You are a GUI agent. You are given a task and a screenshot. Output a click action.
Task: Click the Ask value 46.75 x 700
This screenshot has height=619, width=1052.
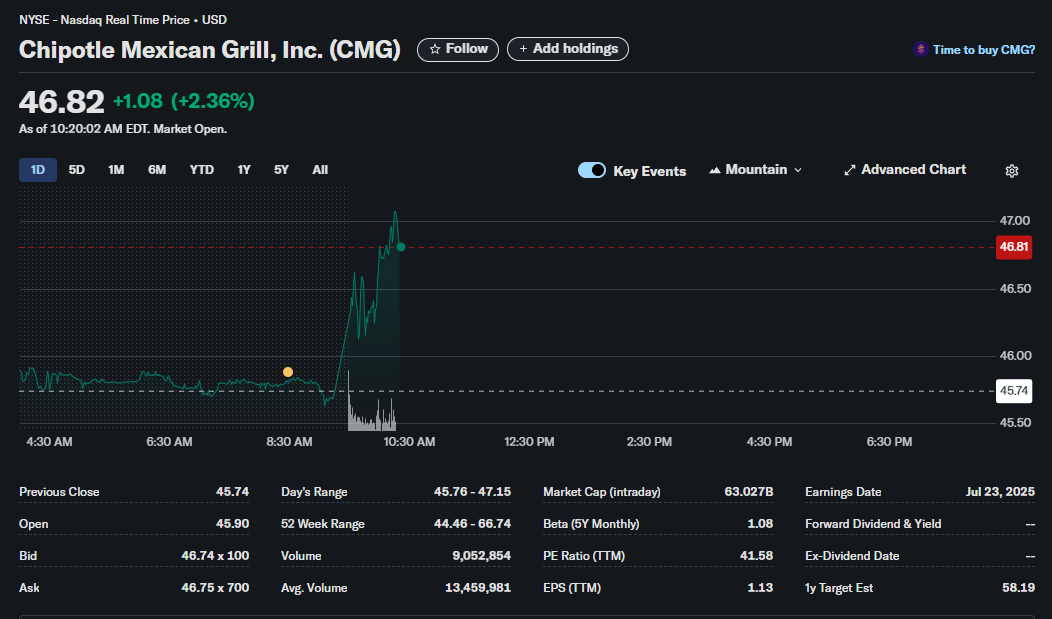(215, 587)
